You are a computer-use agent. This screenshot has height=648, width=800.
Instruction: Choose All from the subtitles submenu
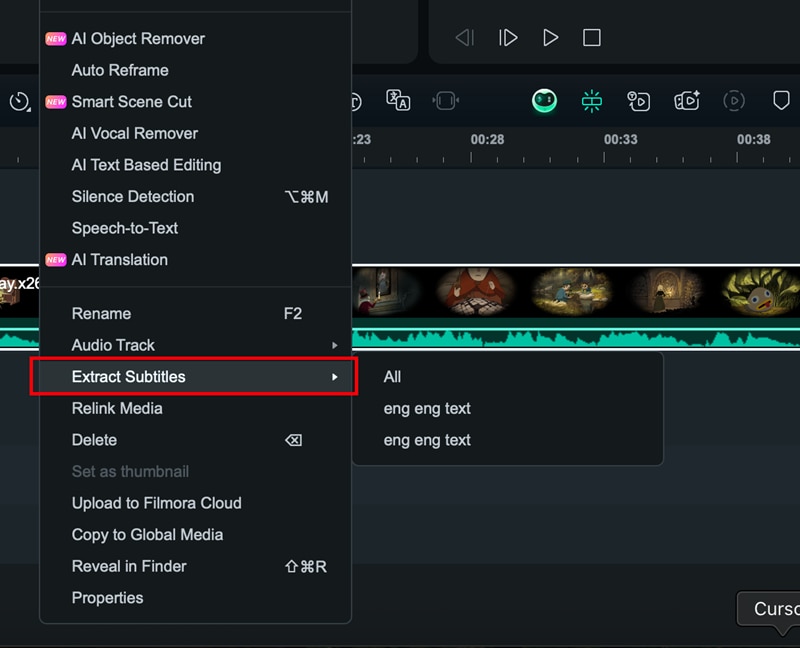[x=392, y=377]
